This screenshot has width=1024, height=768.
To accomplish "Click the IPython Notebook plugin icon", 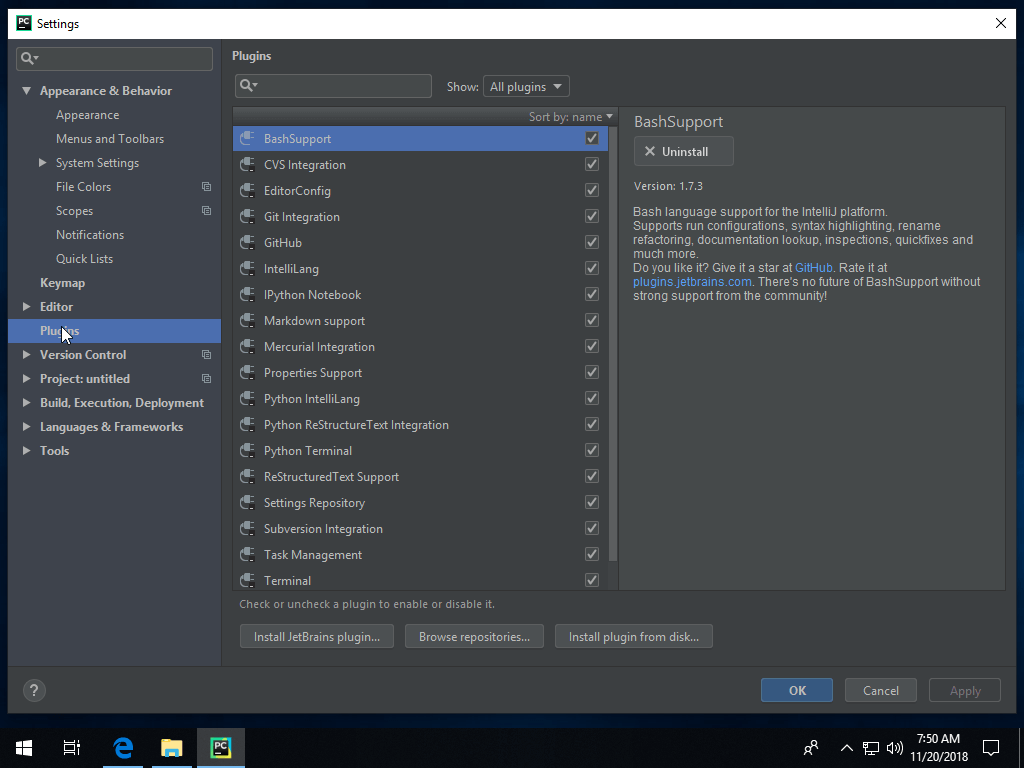I will click(248, 295).
